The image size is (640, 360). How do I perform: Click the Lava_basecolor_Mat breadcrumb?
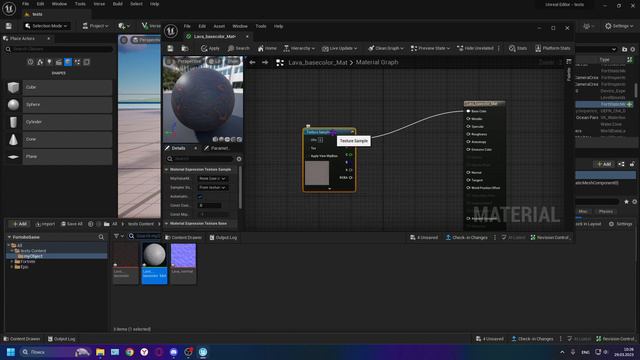pos(318,62)
